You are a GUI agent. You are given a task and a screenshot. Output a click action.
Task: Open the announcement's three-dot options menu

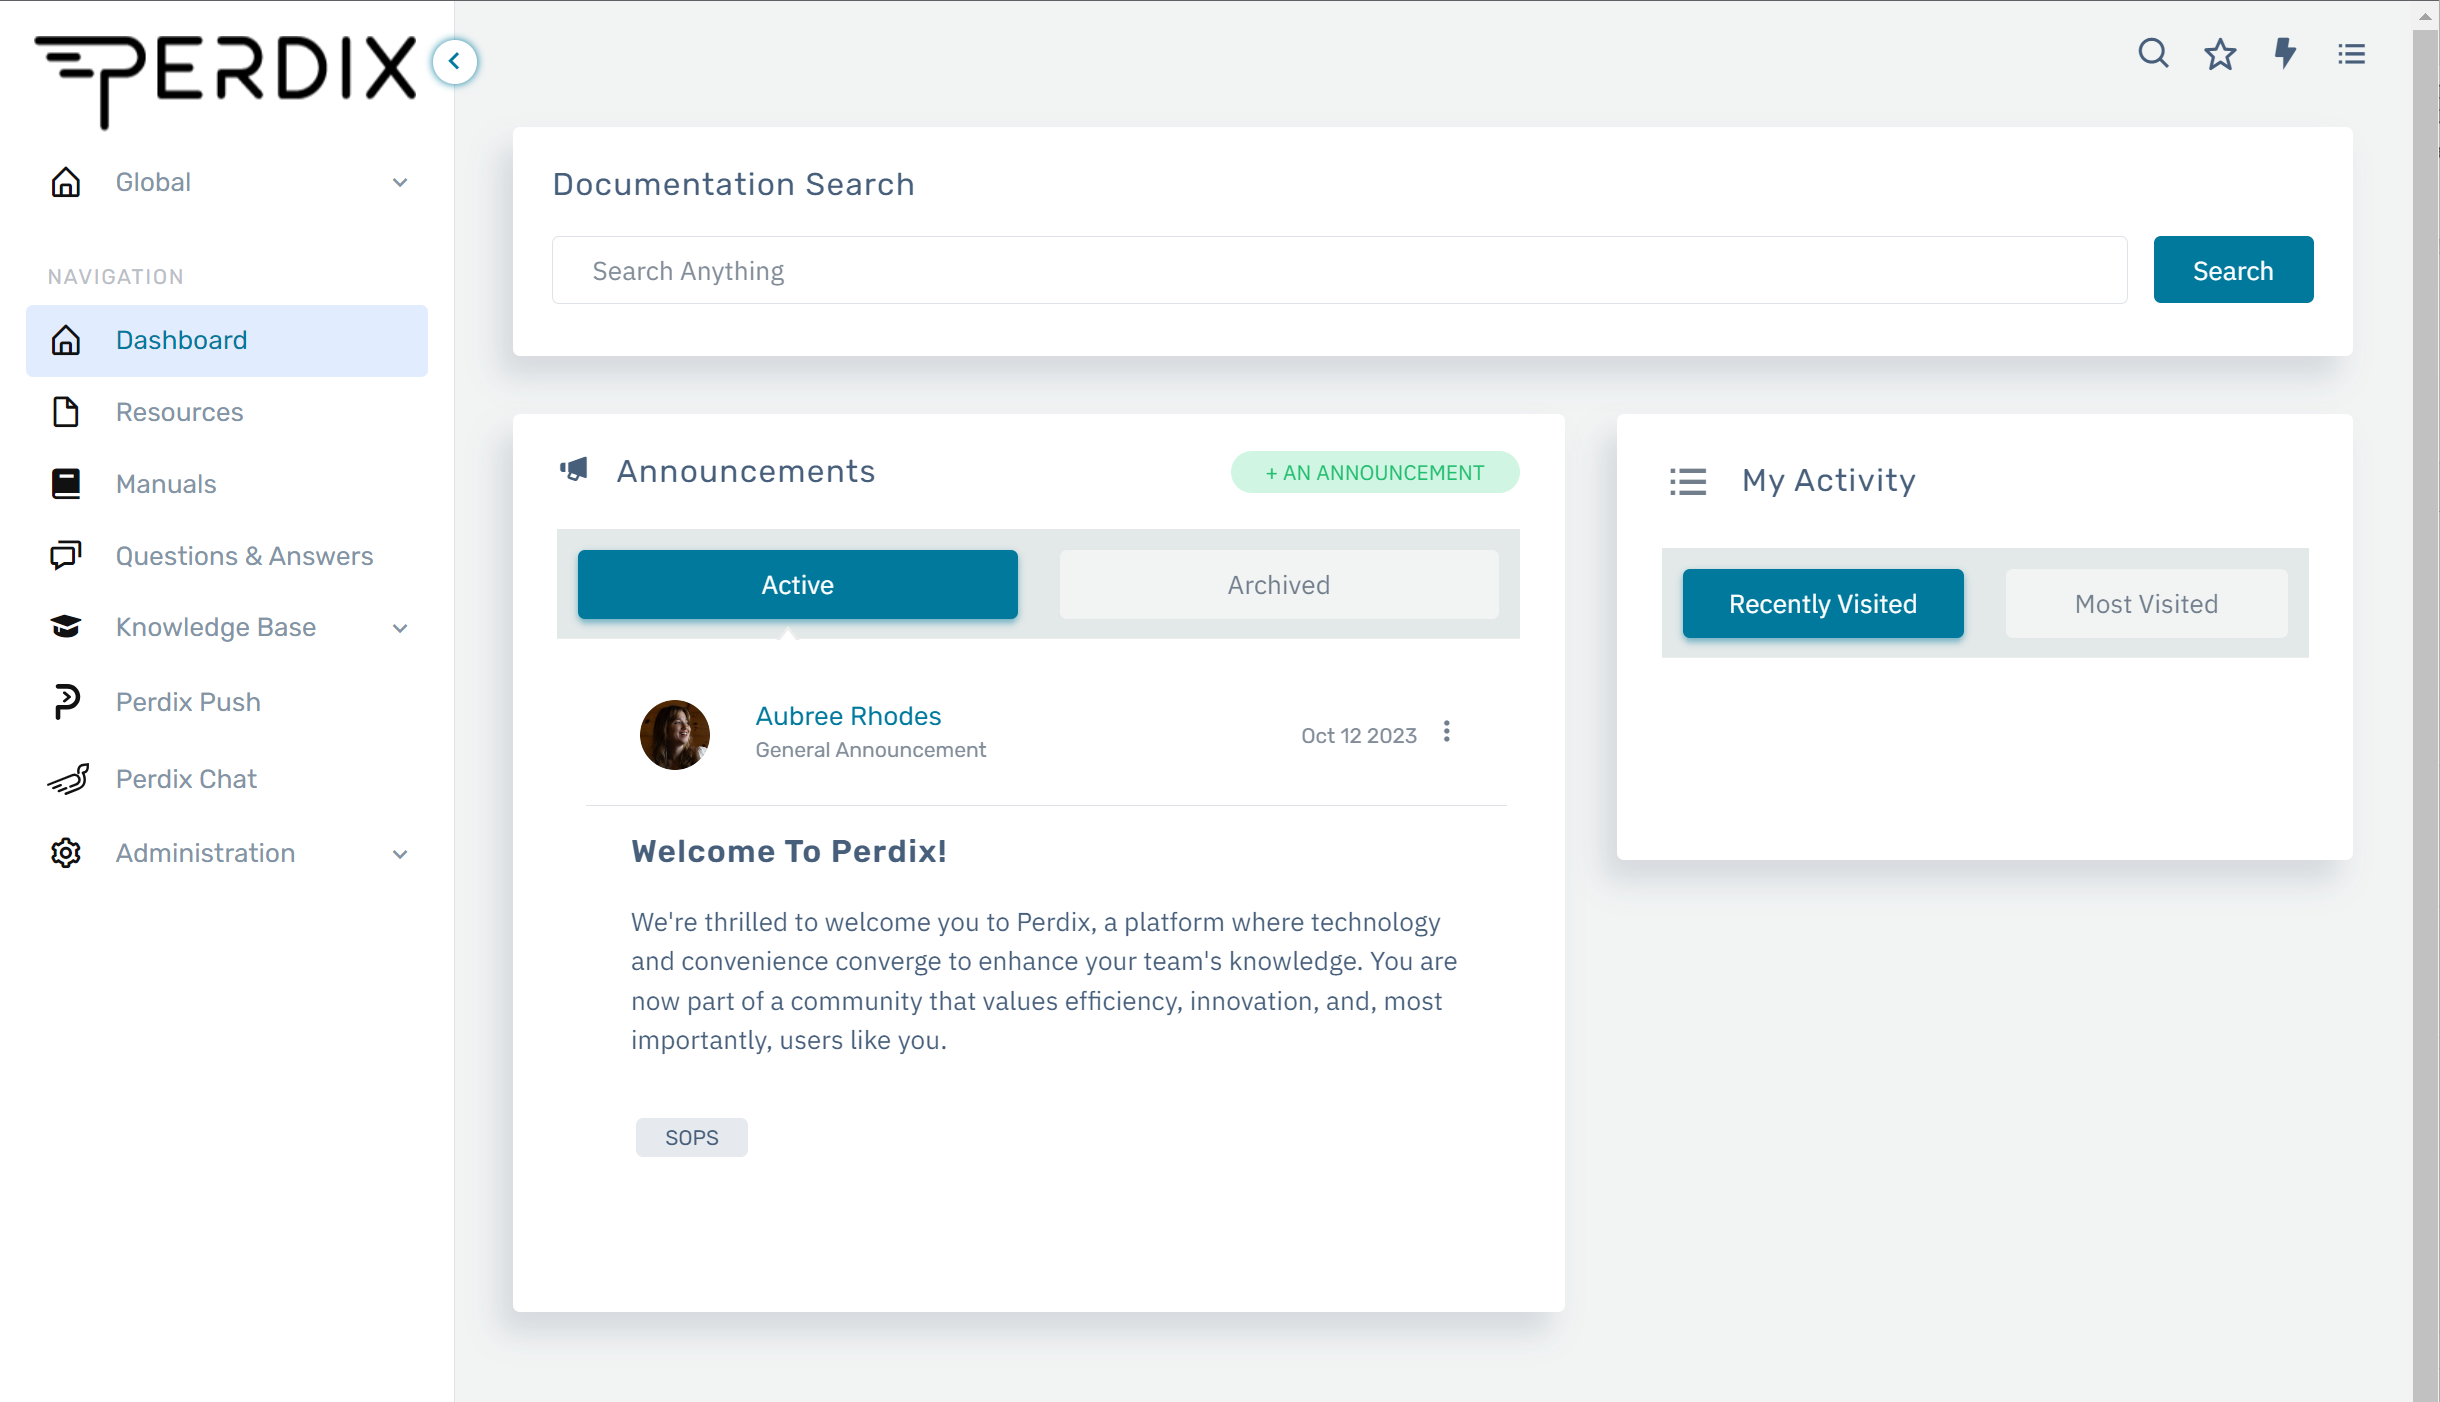[x=1446, y=732]
